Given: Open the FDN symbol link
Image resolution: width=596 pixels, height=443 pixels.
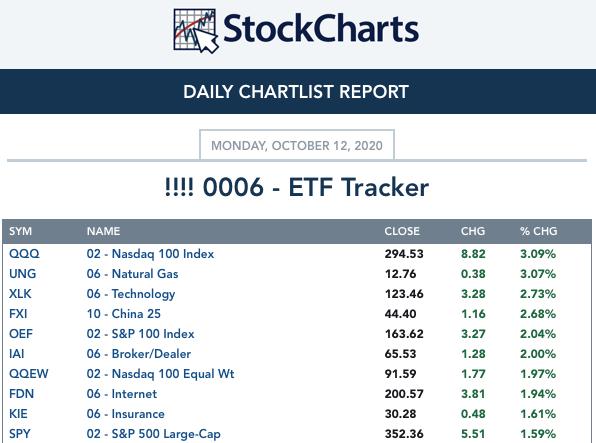Looking at the screenshot, I should pyautogui.click(x=21, y=394).
